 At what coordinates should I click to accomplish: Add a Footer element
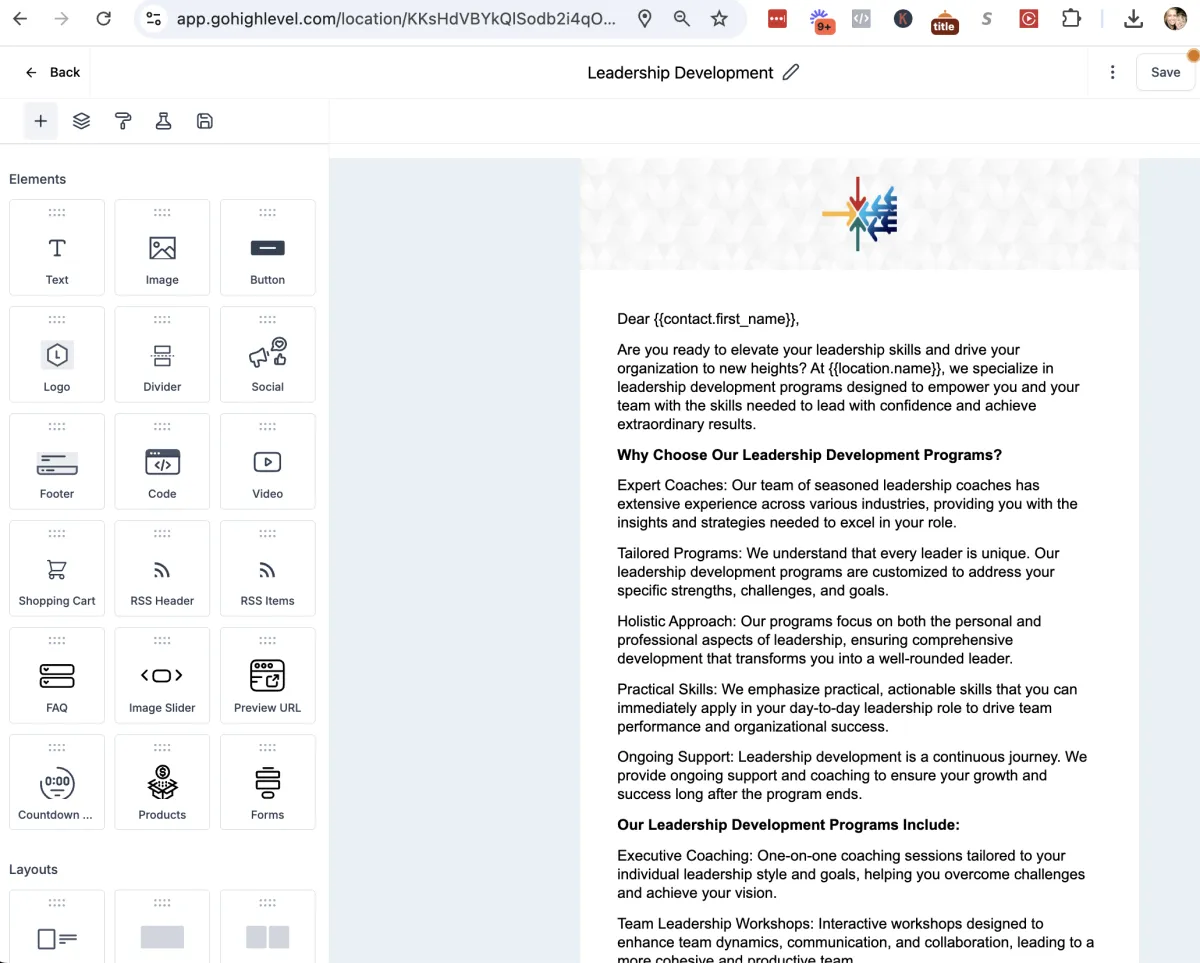[57, 461]
